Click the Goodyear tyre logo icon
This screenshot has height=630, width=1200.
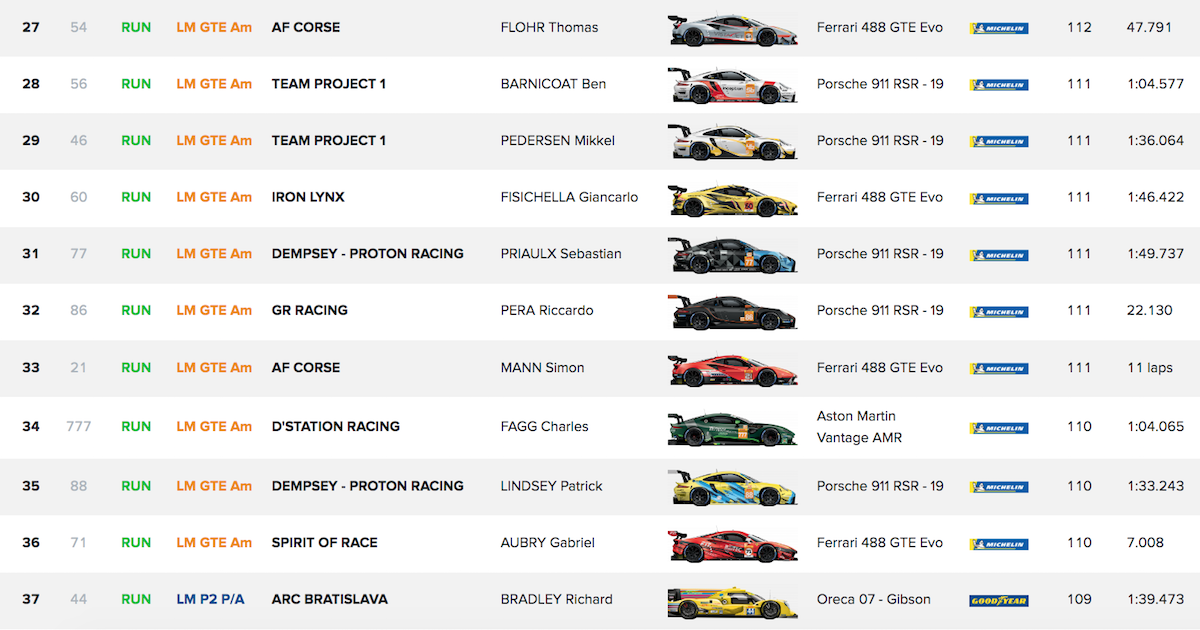(998, 601)
